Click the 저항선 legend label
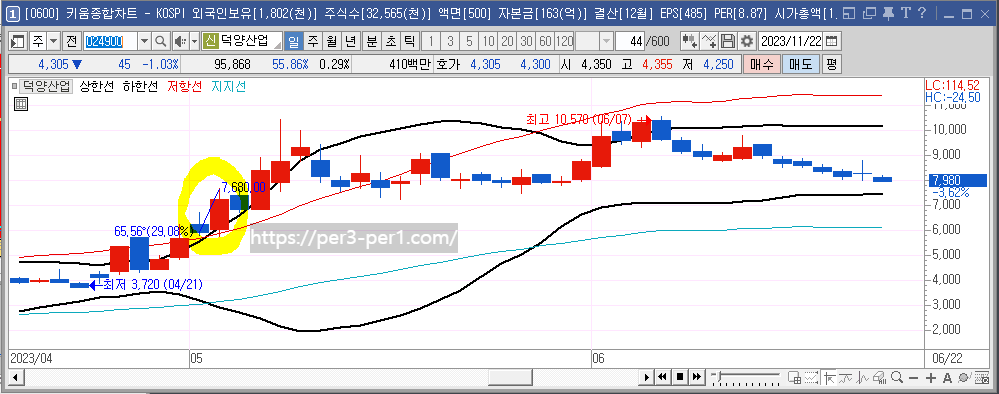Image resolution: width=999 pixels, height=394 pixels. point(186,87)
